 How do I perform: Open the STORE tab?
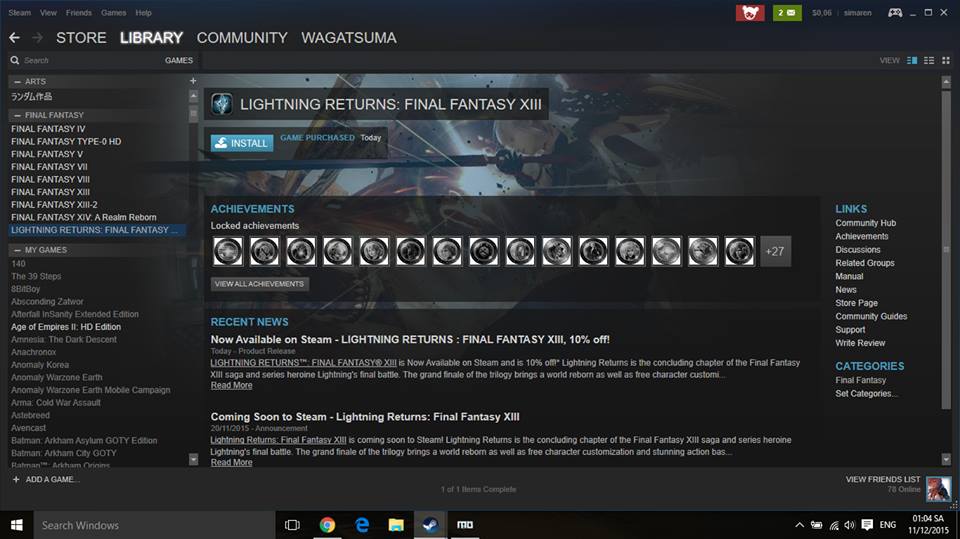coord(81,38)
